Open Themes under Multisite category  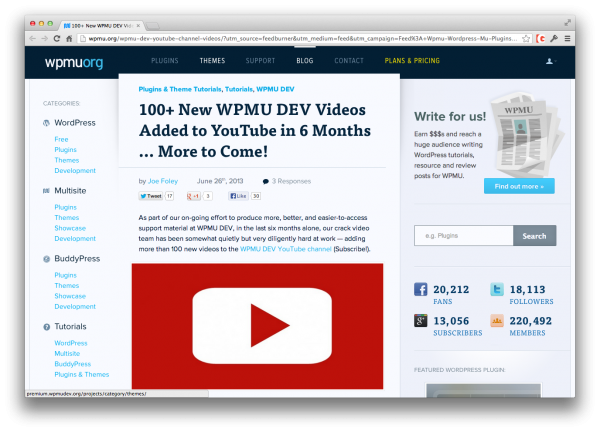click(67, 218)
